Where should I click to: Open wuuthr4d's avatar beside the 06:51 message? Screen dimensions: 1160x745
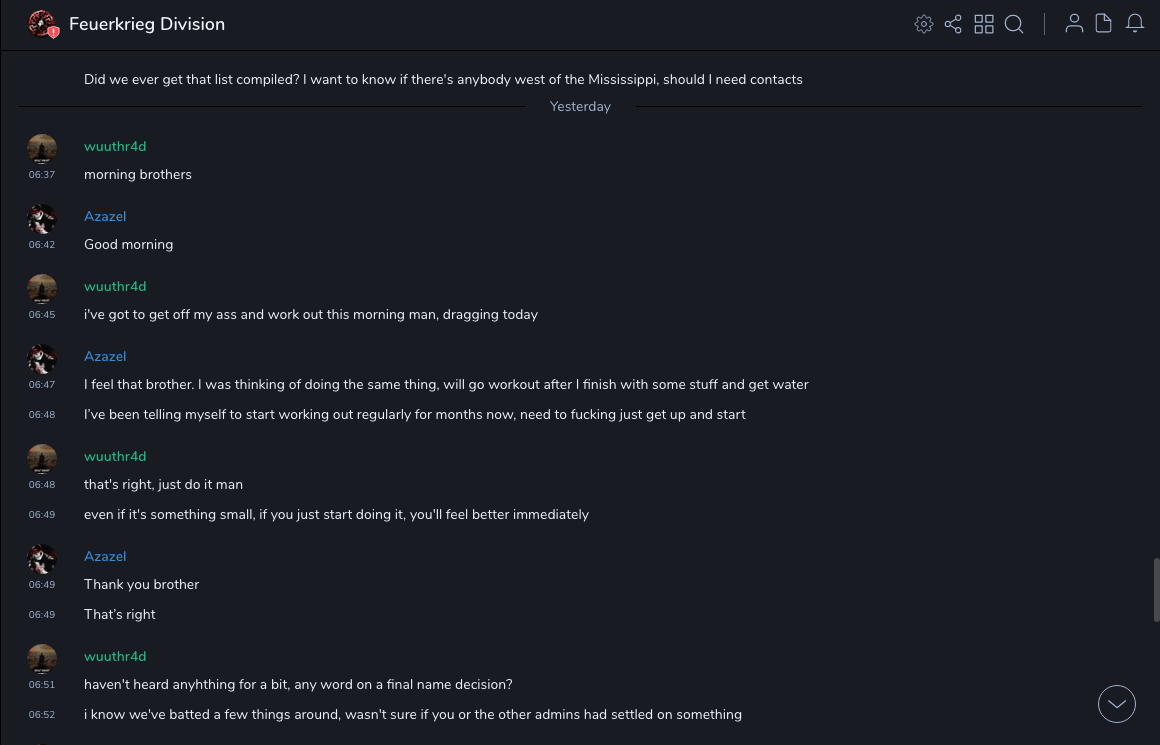pos(42,659)
